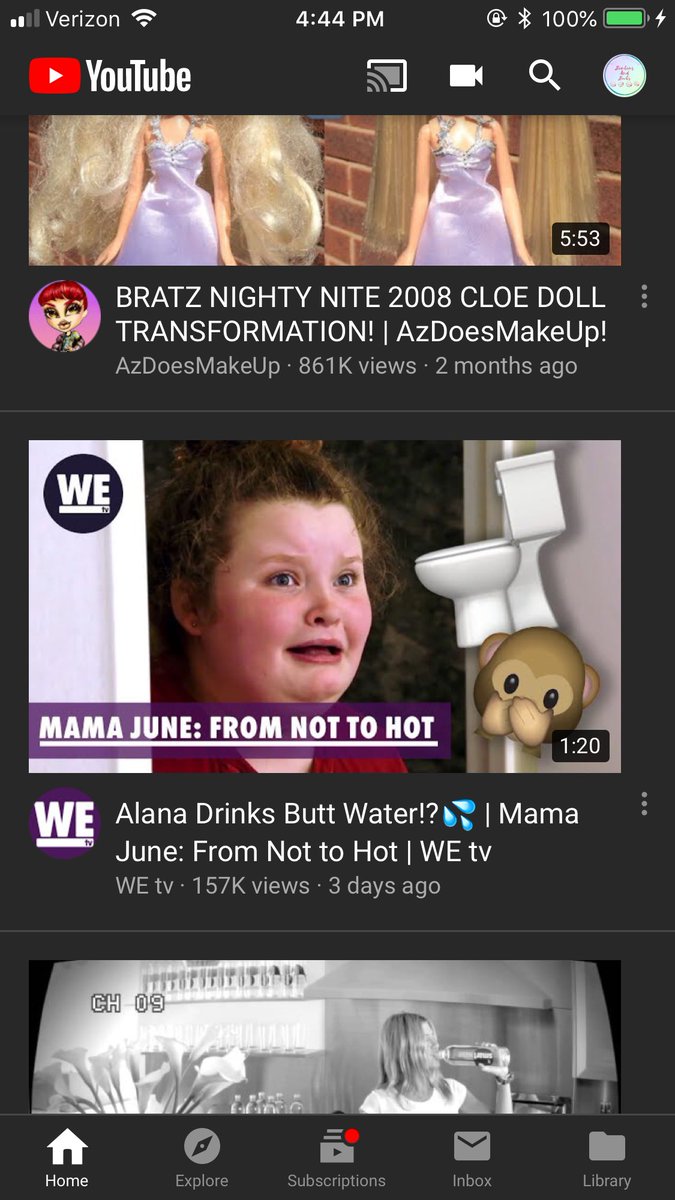Open WE tv channel avatar icon
This screenshot has height=1200, width=675.
(65, 822)
